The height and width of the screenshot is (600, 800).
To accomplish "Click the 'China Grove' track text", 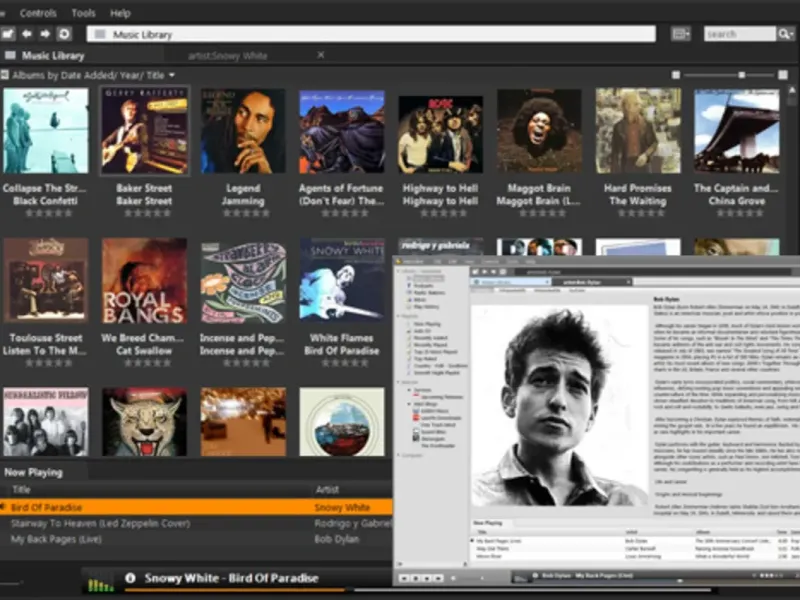I will point(736,201).
